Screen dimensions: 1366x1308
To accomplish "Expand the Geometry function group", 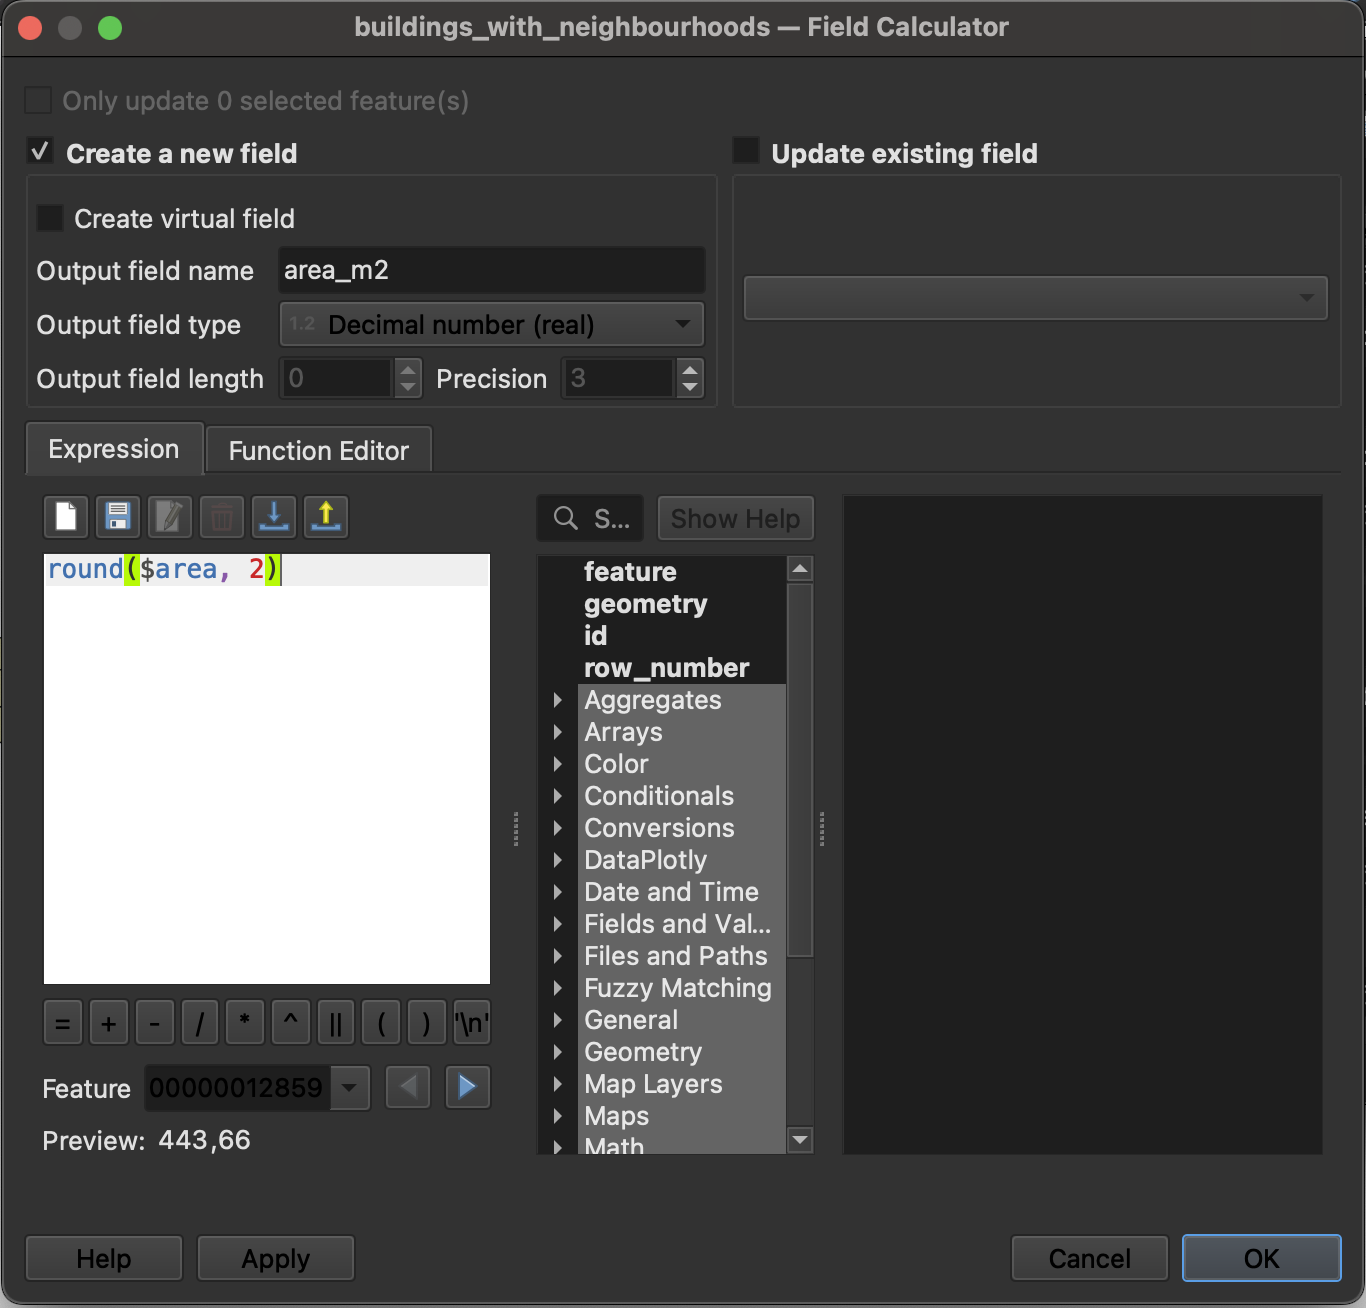I will tap(558, 1052).
